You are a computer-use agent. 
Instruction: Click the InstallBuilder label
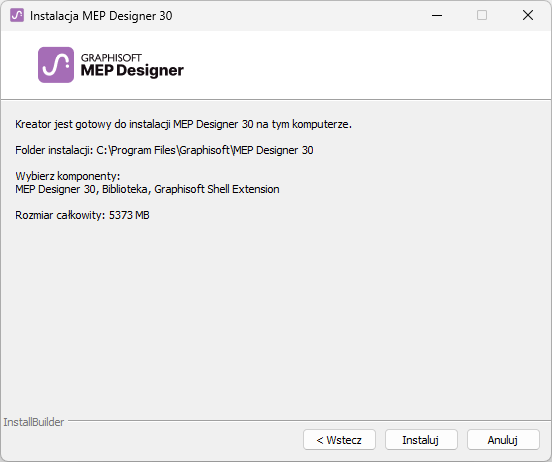34,422
